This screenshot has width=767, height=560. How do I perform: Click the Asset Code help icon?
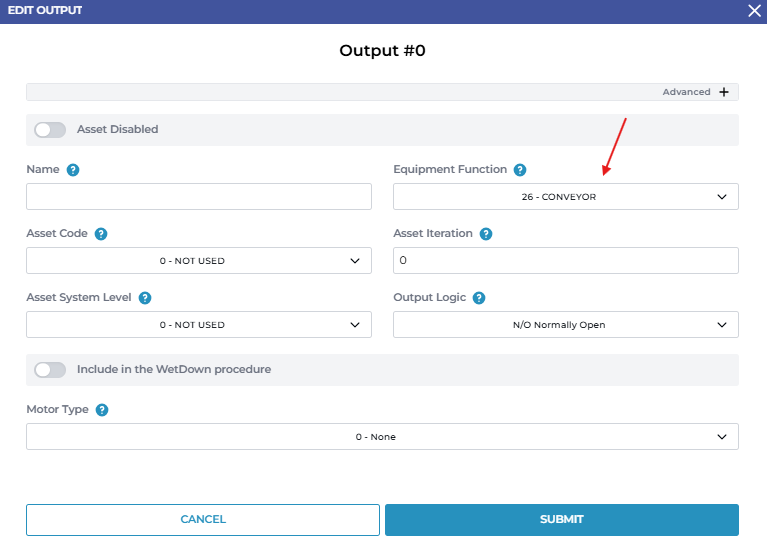[101, 234]
